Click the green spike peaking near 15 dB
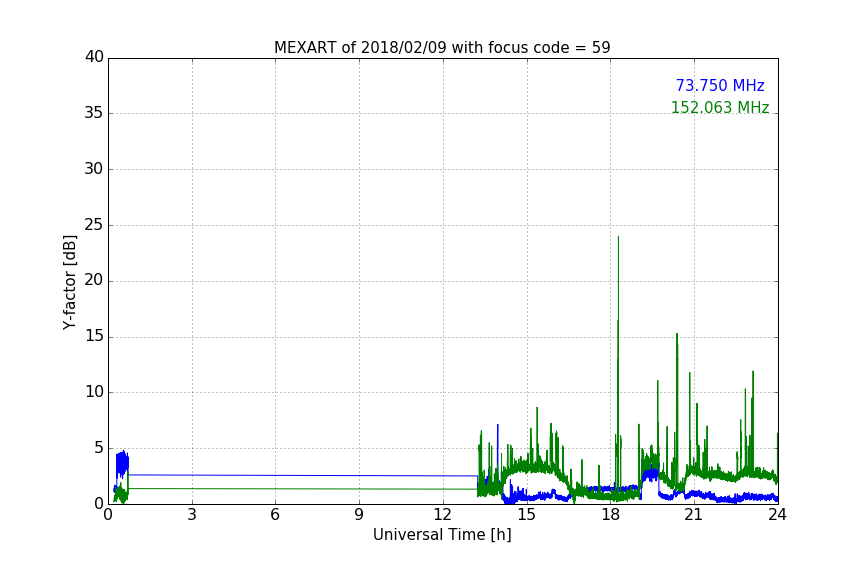The image size is (864, 576). (677, 335)
